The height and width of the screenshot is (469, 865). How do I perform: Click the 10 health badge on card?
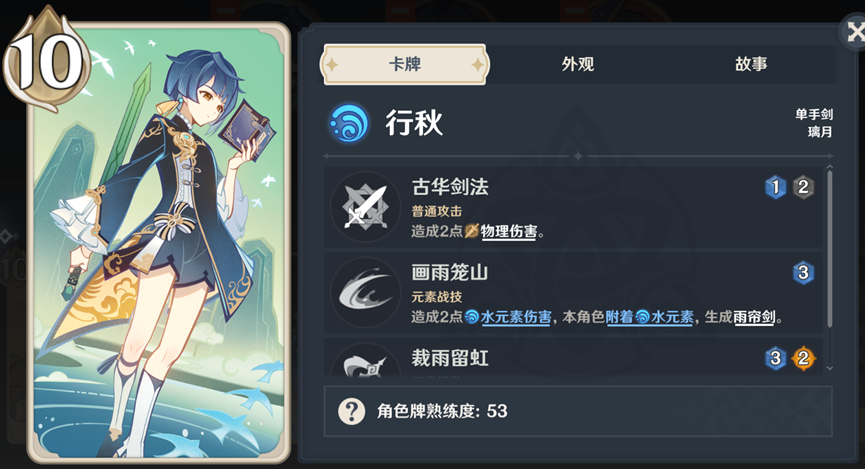click(46, 61)
